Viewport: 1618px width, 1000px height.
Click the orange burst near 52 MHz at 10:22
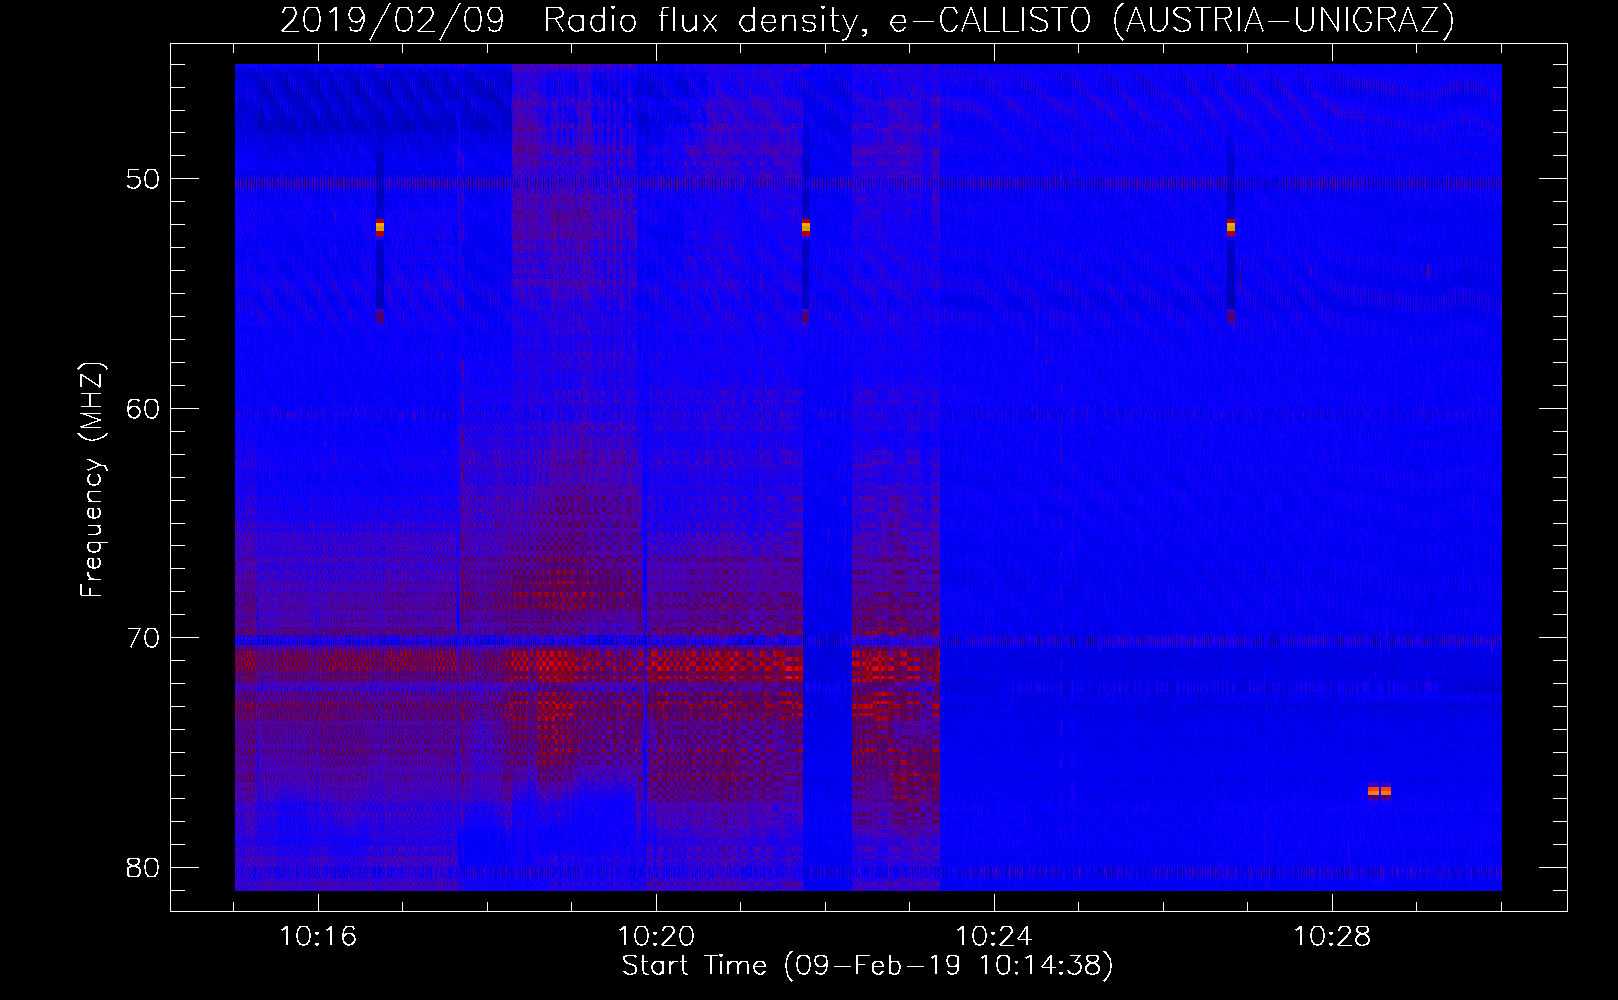806,228
